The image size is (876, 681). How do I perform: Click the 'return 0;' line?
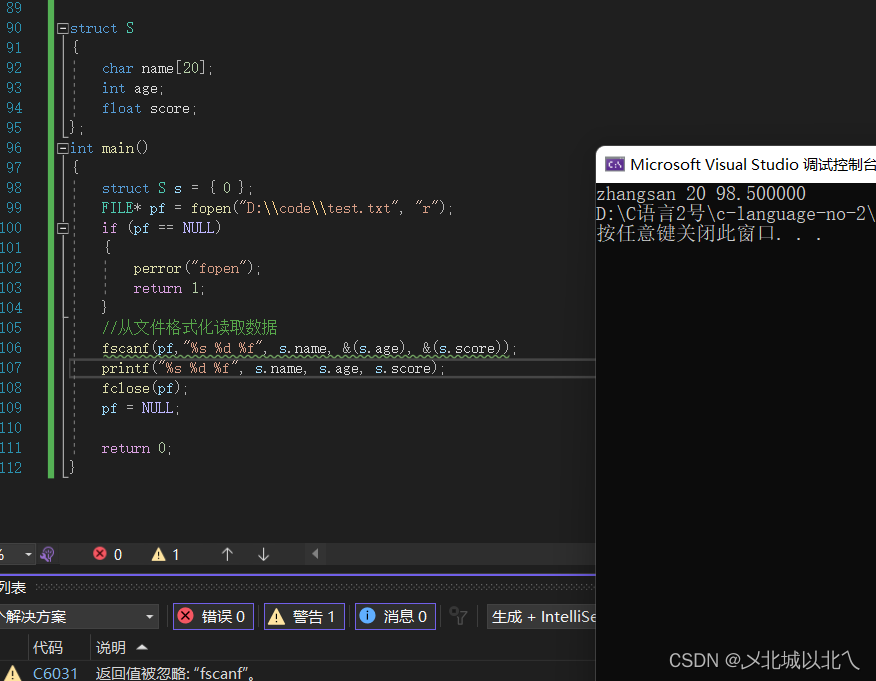coord(136,449)
